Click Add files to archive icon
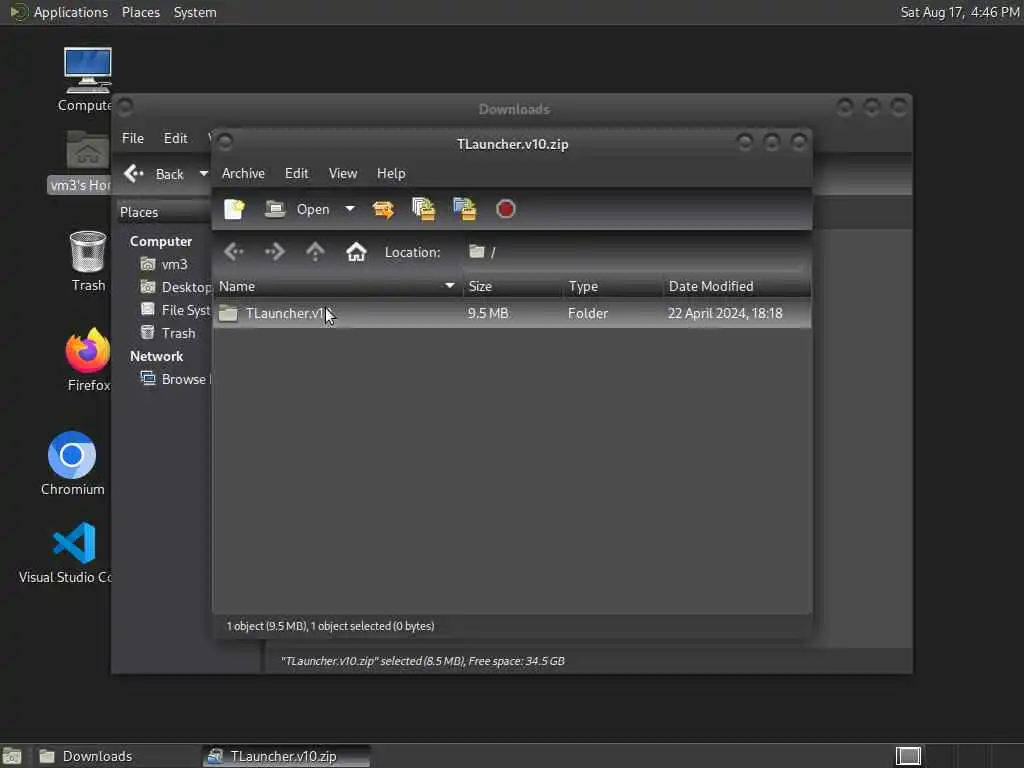This screenshot has width=1024, height=768. (x=424, y=209)
